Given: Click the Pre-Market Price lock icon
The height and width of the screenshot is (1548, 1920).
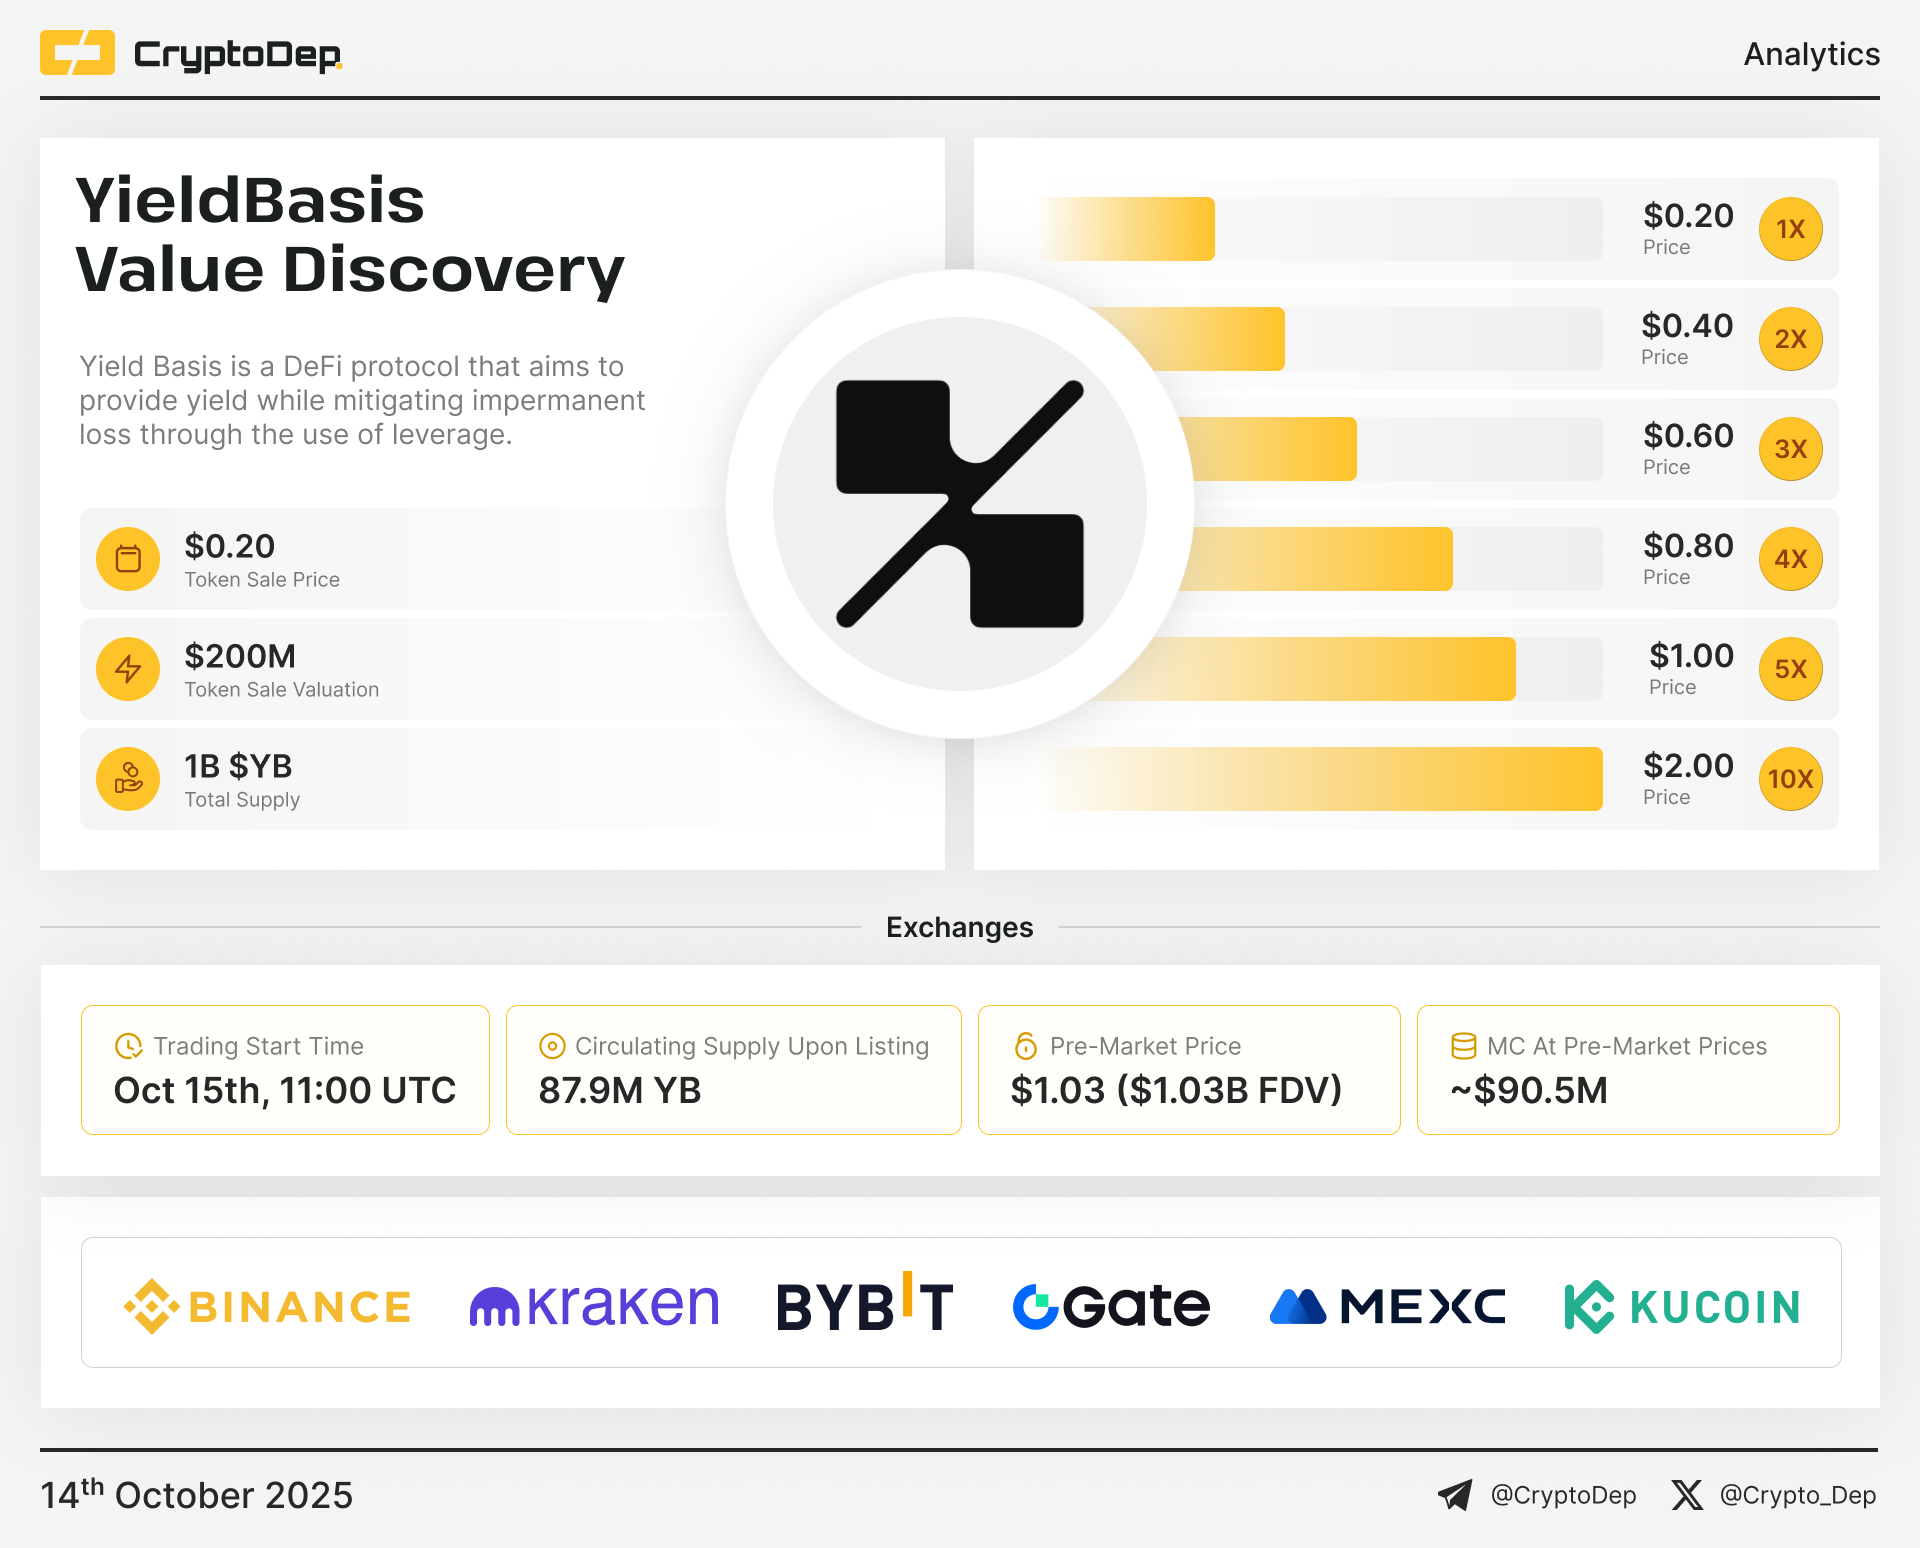Looking at the screenshot, I should [x=1026, y=1046].
